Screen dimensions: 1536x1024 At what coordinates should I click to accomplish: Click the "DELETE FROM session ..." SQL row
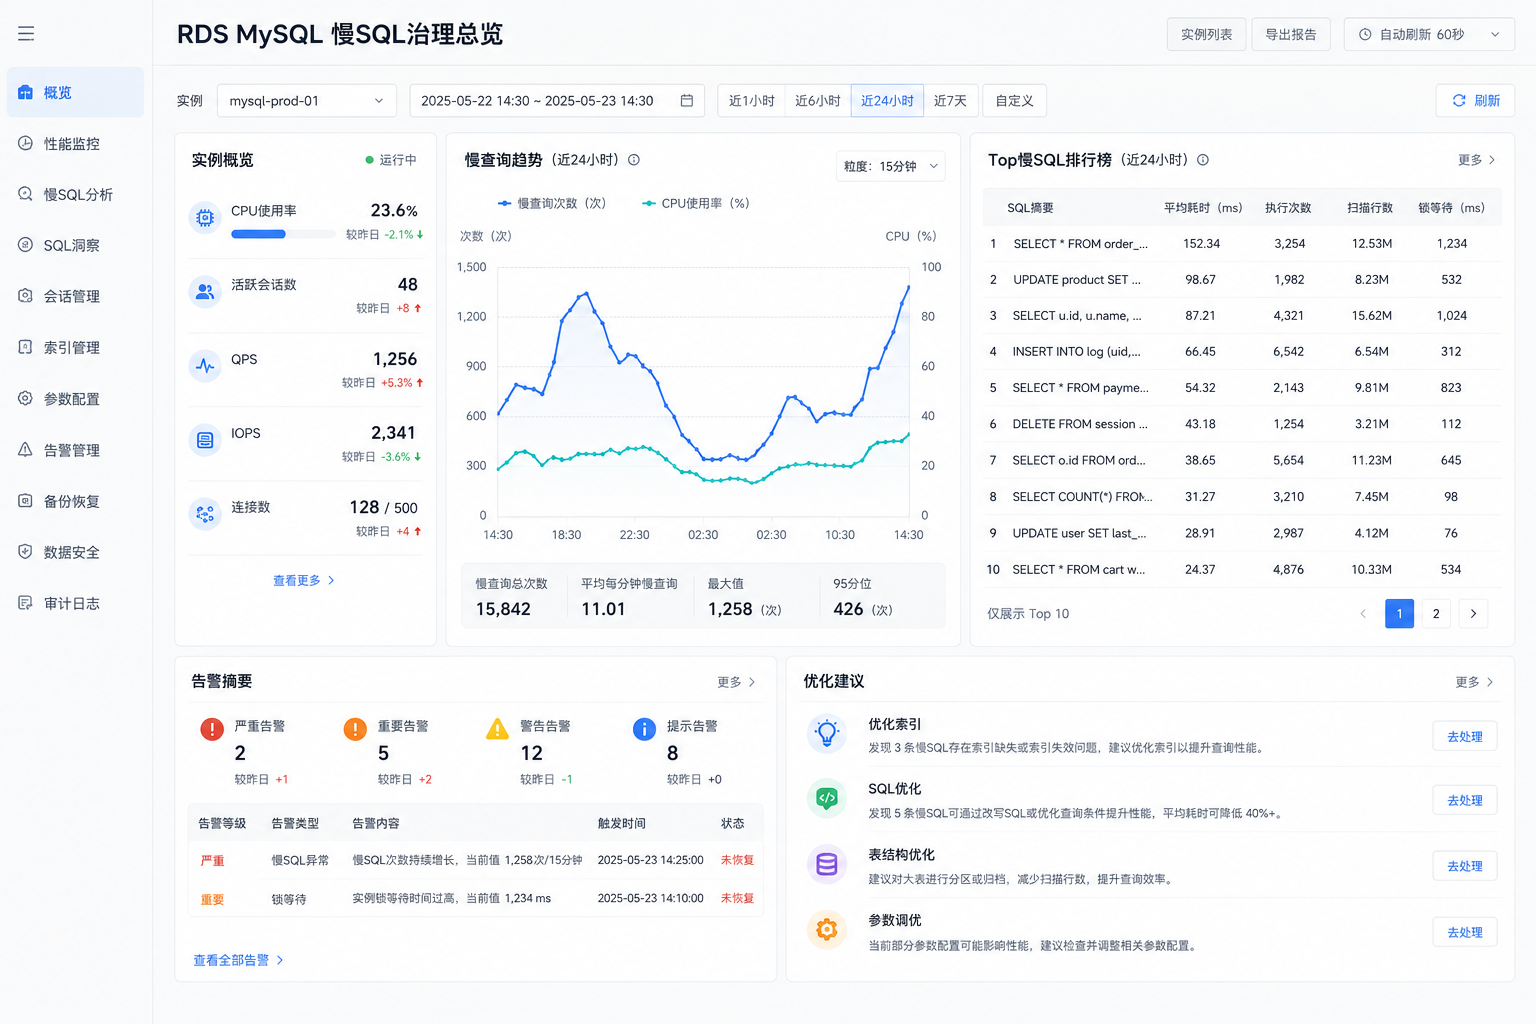tap(1242, 424)
